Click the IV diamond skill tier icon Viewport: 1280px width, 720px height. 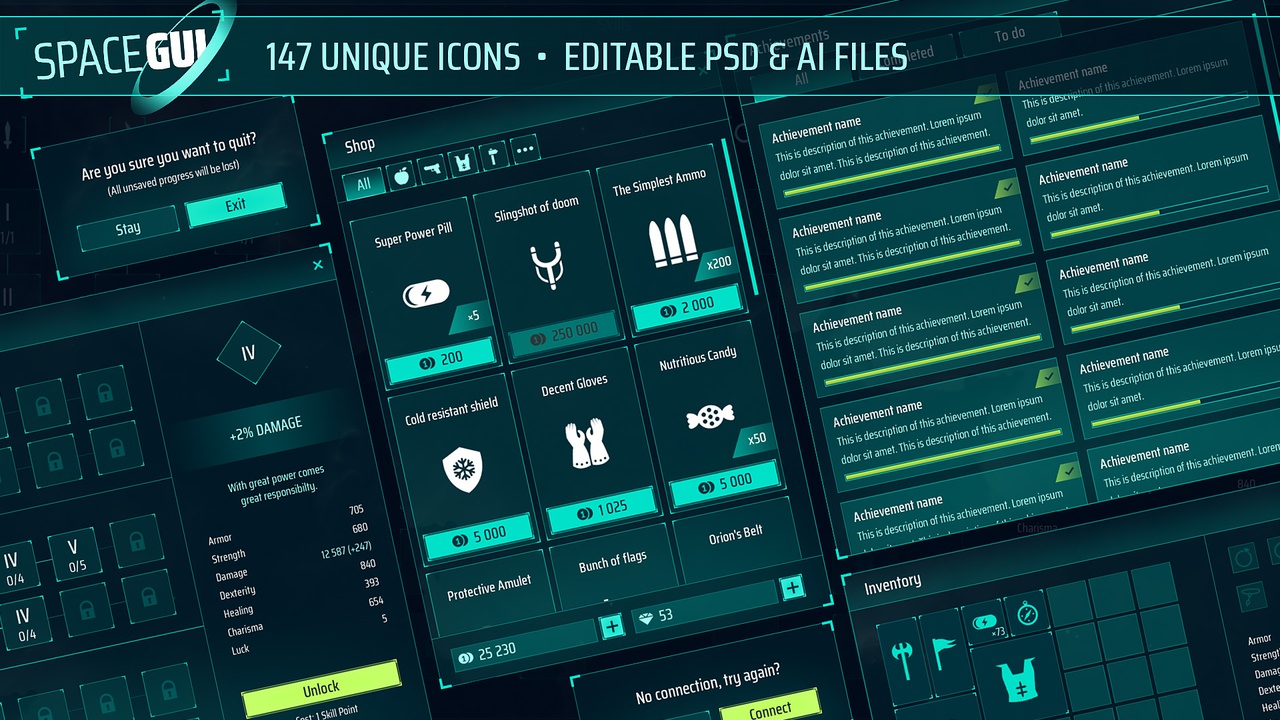tap(249, 353)
